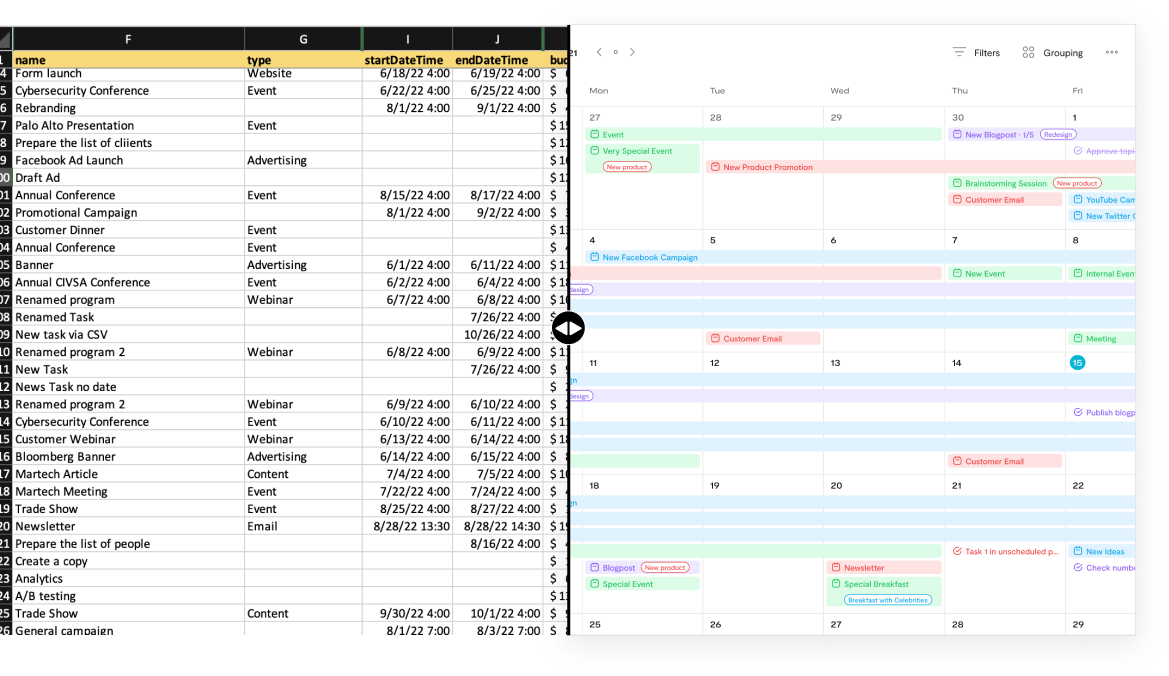Tick the Check numbers task checkbox
The image size is (1169, 676).
pos(1077,567)
